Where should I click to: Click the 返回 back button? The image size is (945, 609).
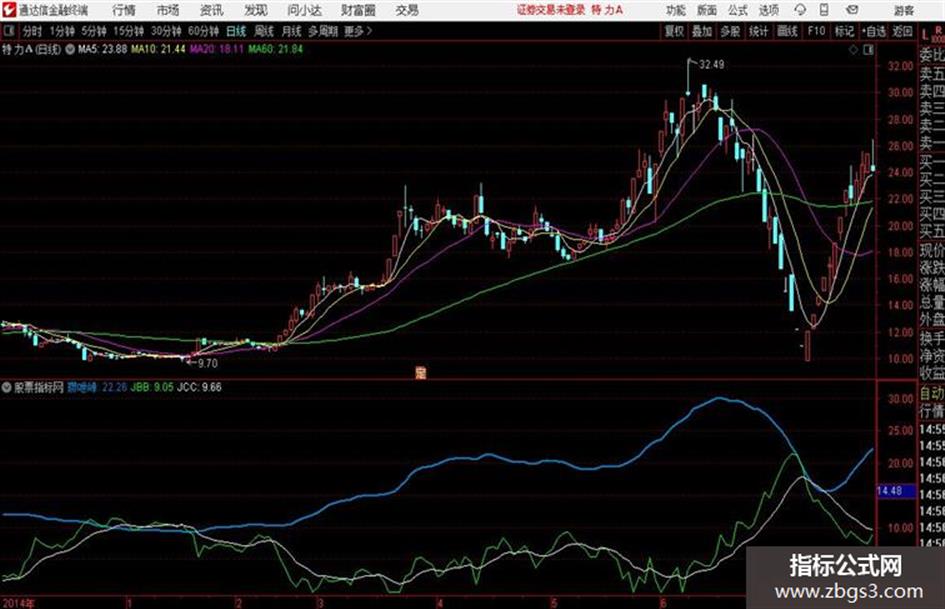[x=902, y=31]
